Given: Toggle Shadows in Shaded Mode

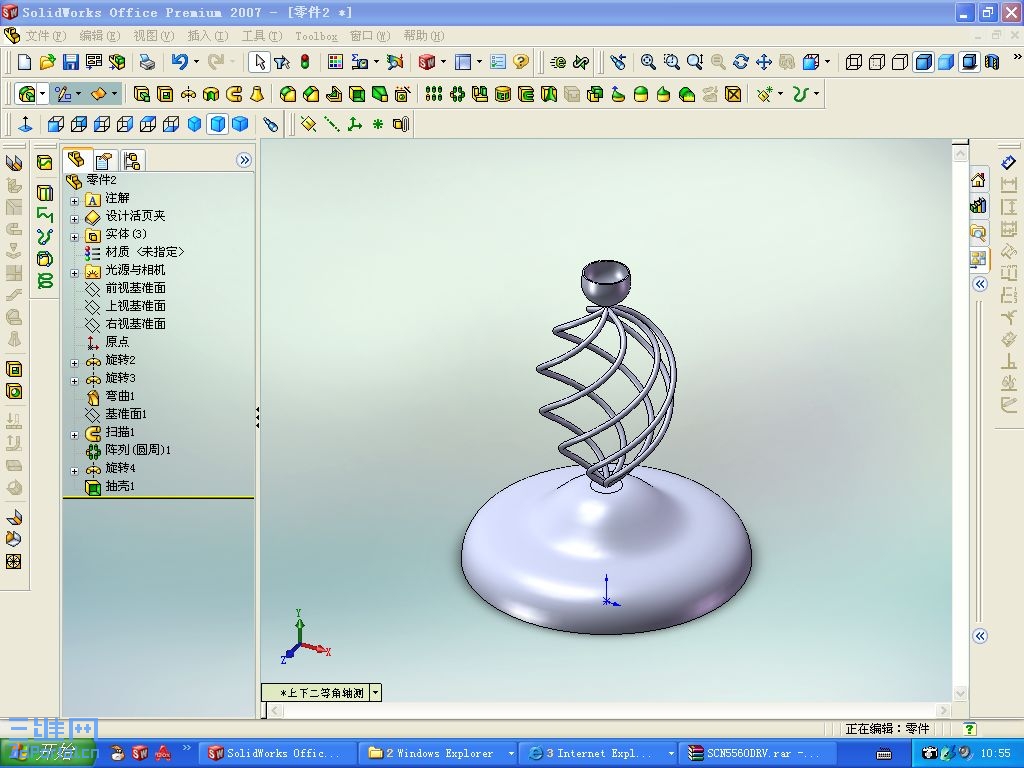Looking at the screenshot, I should [970, 62].
